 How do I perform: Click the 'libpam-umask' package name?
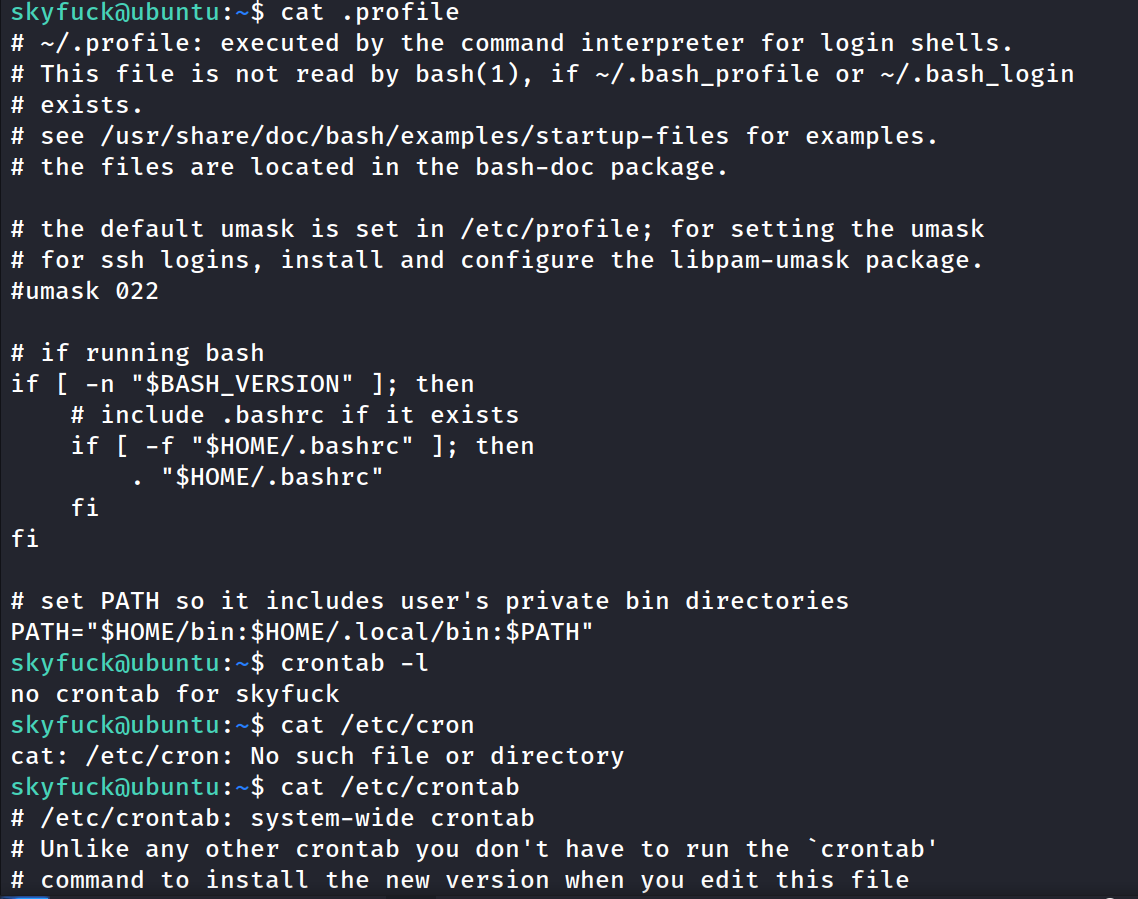click(760, 260)
